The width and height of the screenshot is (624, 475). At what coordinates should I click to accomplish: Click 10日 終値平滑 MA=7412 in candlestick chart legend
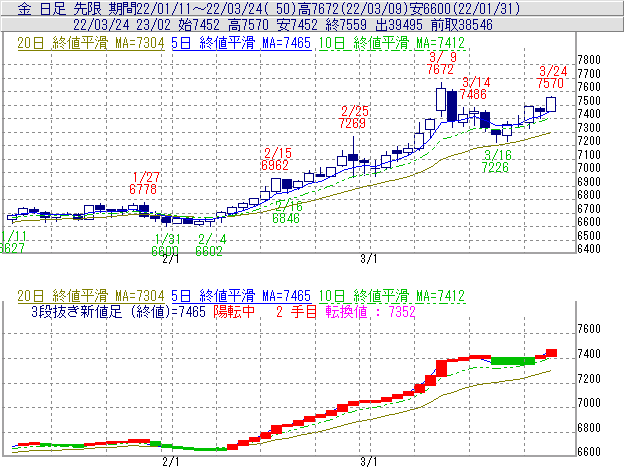[x=392, y=43]
